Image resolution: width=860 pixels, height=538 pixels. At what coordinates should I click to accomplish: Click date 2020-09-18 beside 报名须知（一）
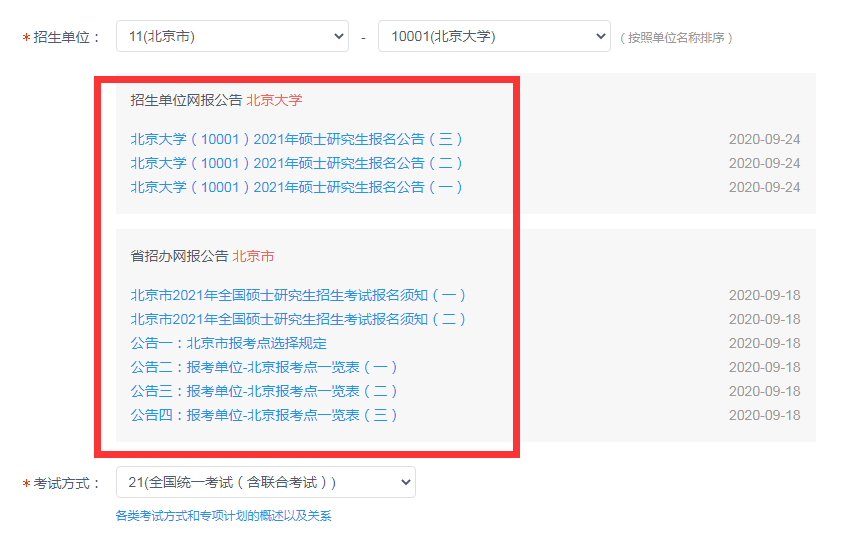tap(764, 296)
